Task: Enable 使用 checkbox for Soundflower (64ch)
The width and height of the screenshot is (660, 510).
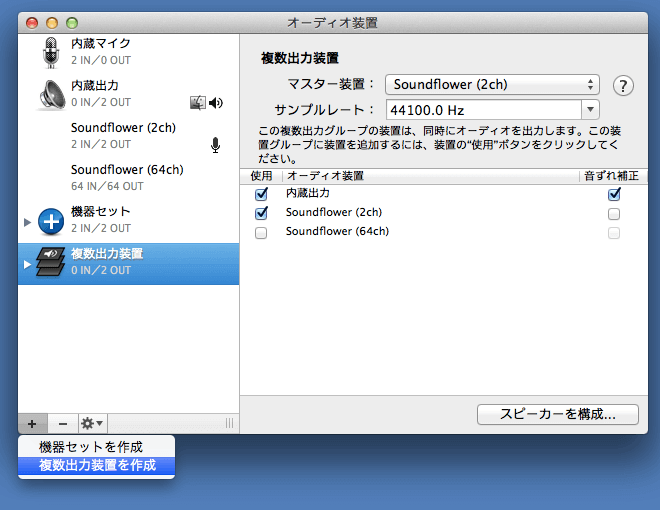Action: pos(262,232)
